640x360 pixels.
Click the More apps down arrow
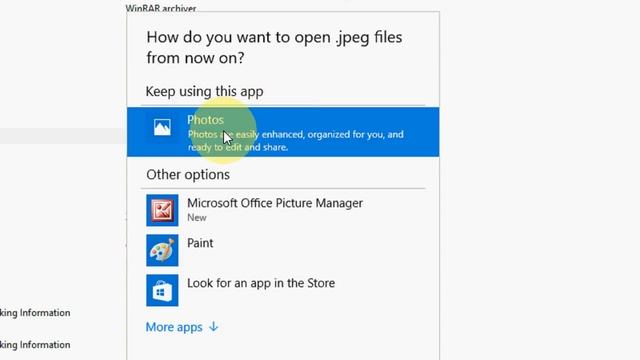[x=214, y=327]
